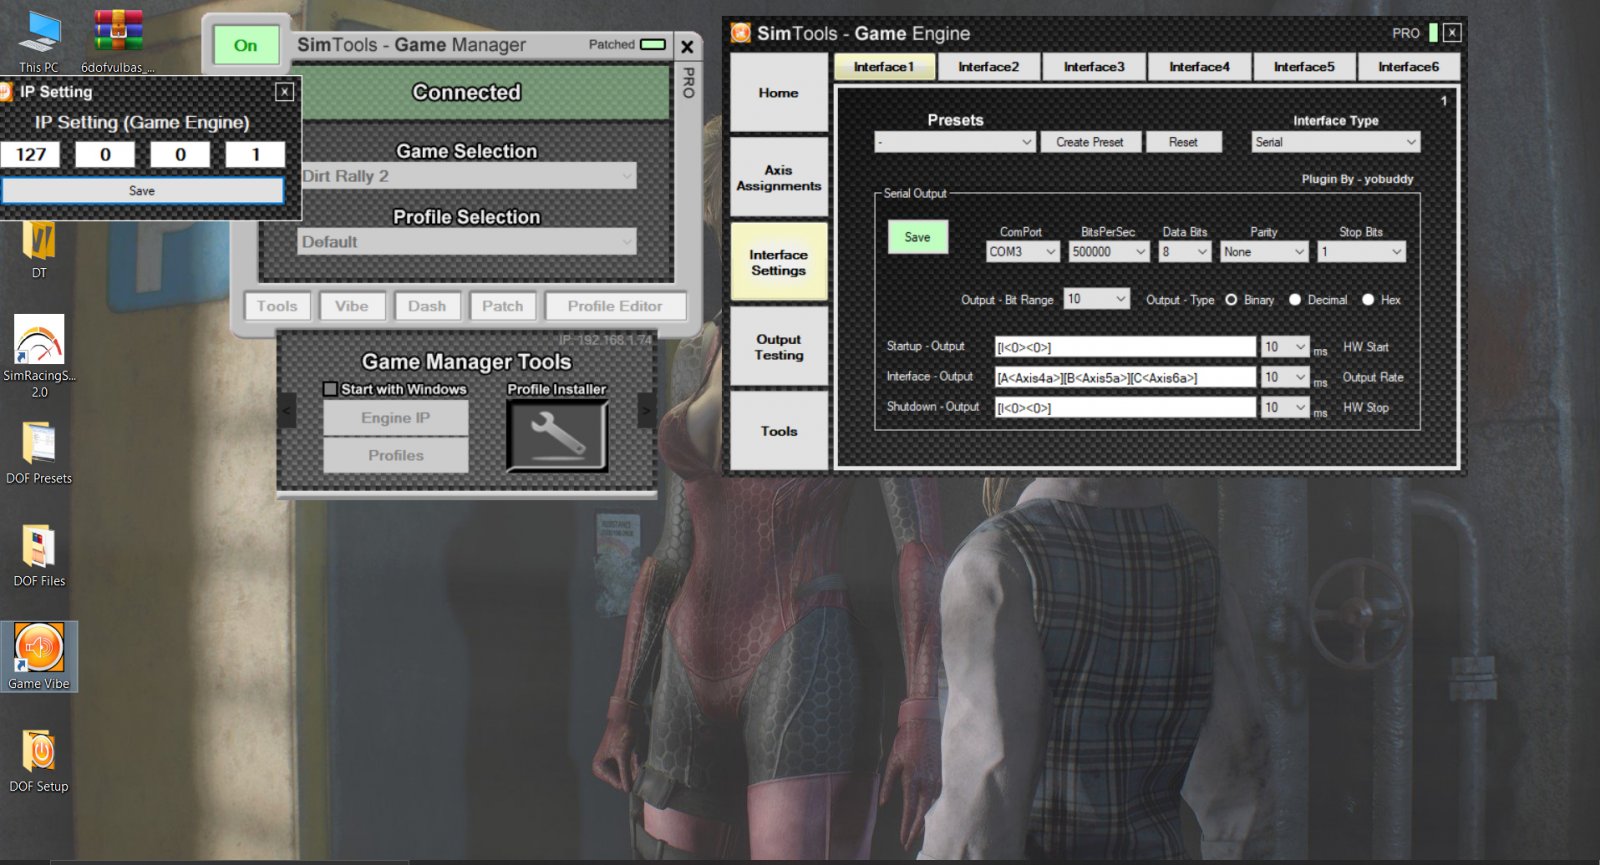Click Vibe button in Game Manager
The width and height of the screenshot is (1600, 865).
click(352, 306)
